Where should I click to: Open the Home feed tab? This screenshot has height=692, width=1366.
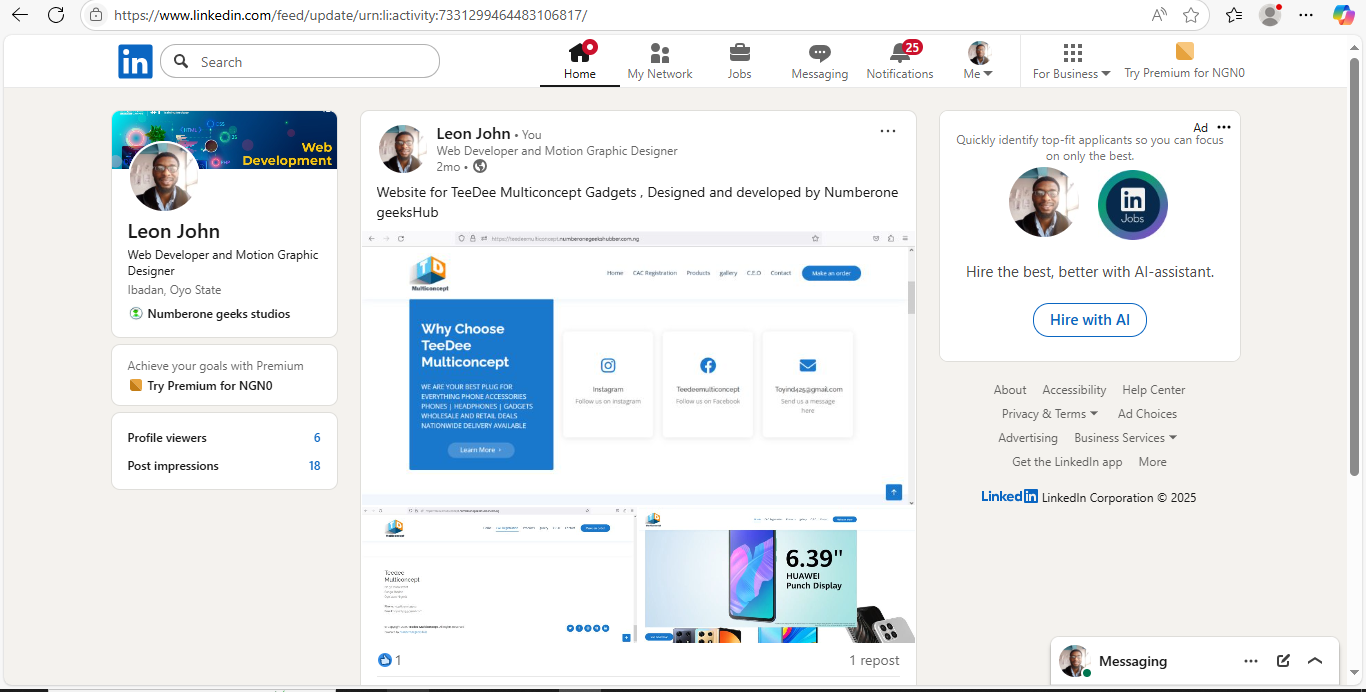[x=580, y=62]
